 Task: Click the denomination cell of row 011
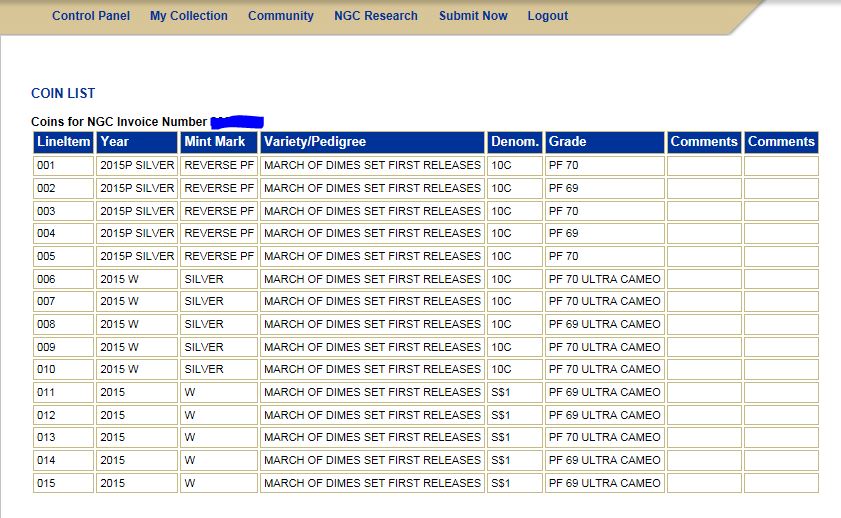pos(514,392)
